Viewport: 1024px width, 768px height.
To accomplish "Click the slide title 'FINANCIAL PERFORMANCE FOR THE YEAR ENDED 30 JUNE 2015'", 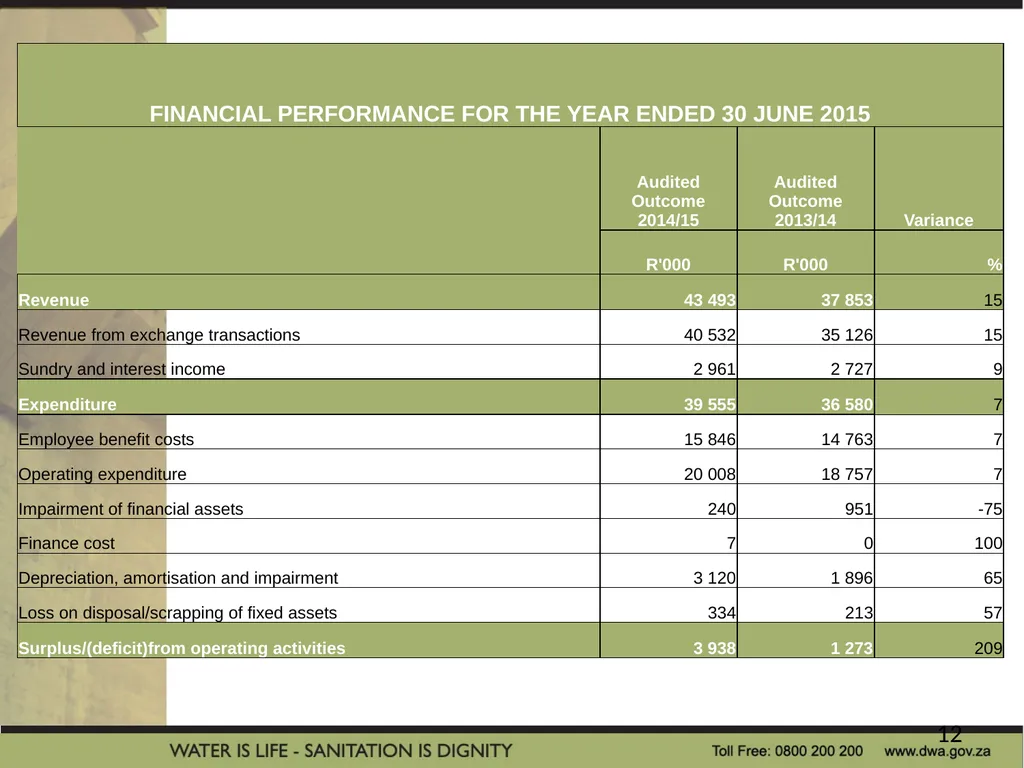I will click(x=509, y=114).
